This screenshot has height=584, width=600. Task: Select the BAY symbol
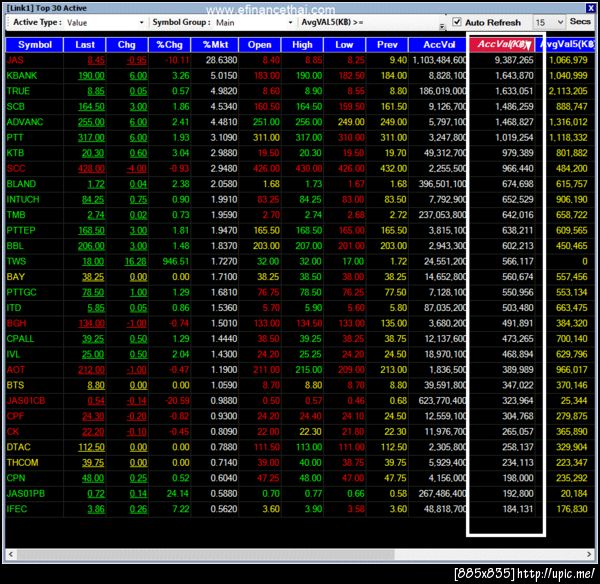16,277
